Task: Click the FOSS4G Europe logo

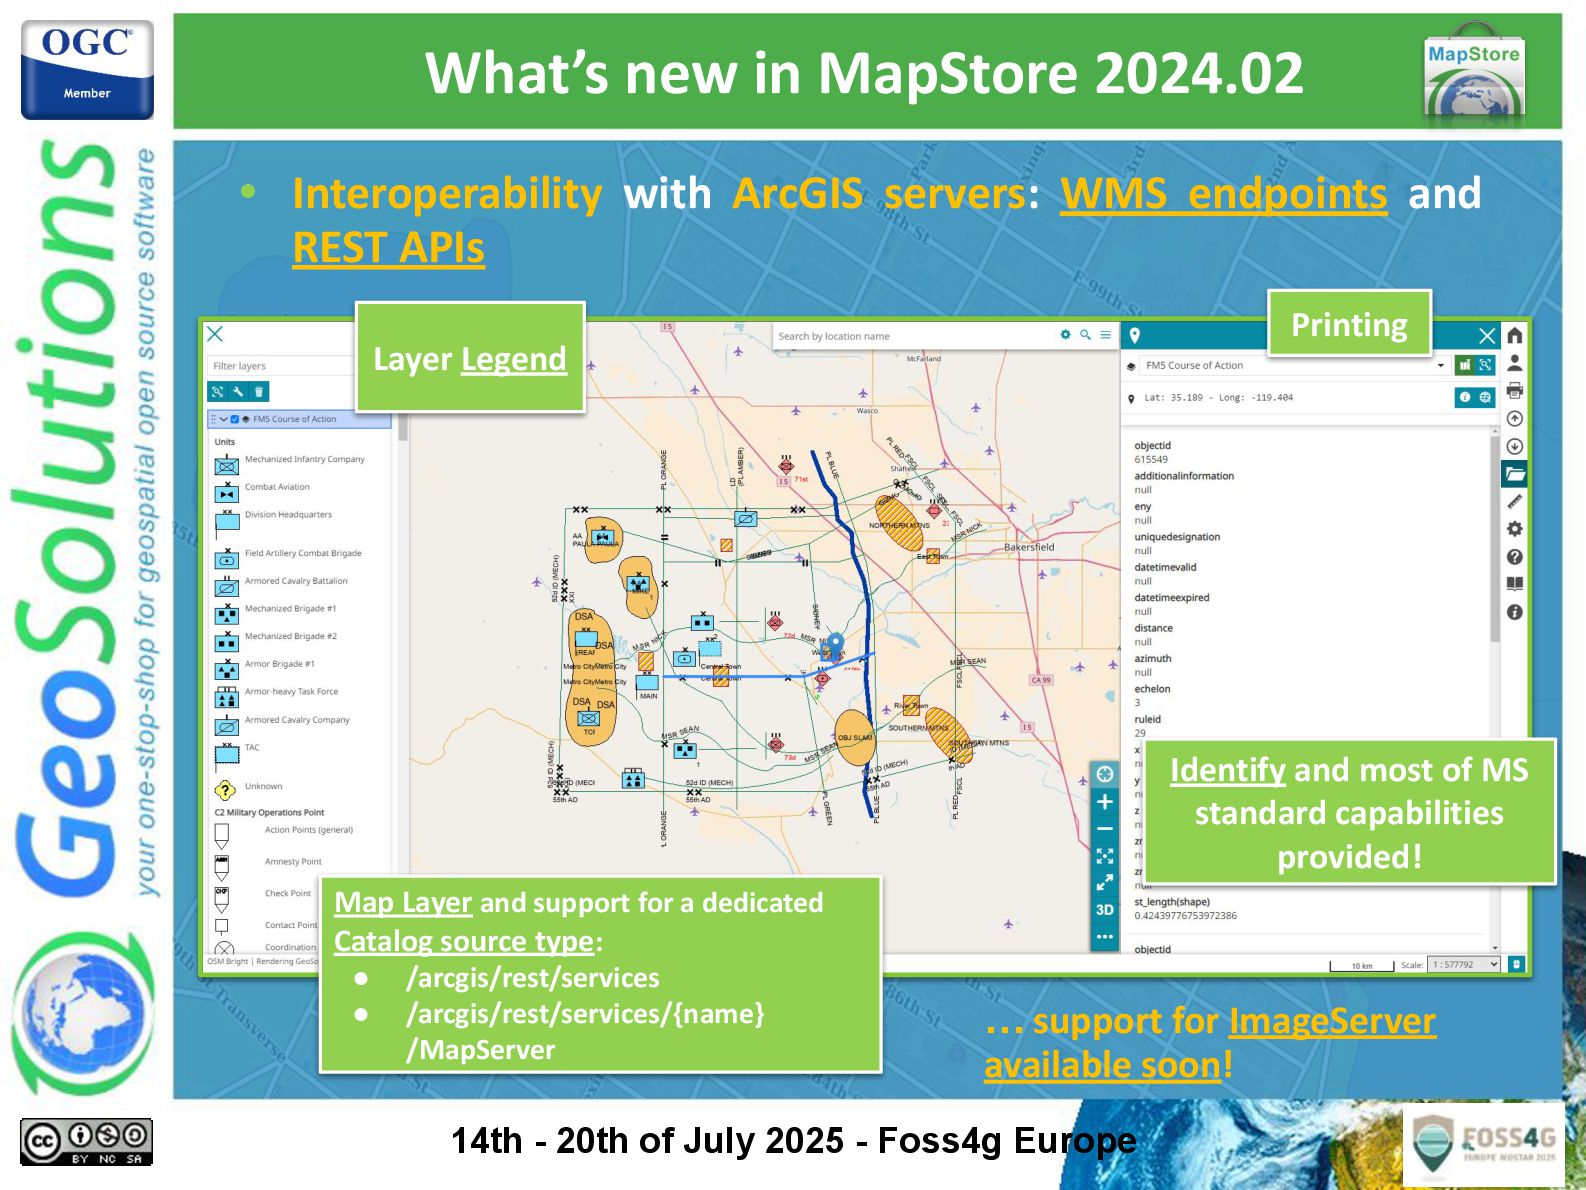Action: [x=1484, y=1143]
